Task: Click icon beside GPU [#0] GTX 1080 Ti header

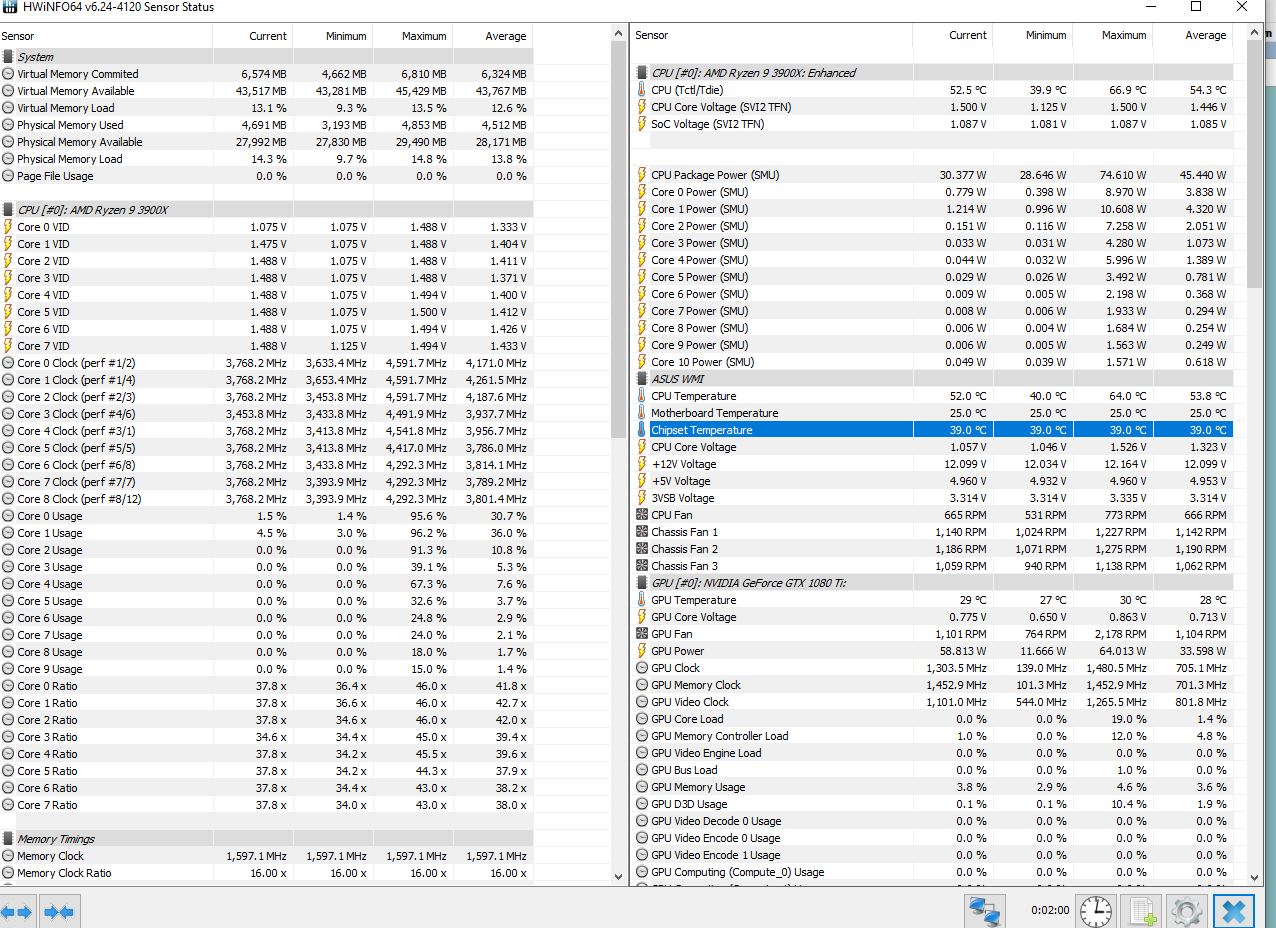Action: point(642,583)
